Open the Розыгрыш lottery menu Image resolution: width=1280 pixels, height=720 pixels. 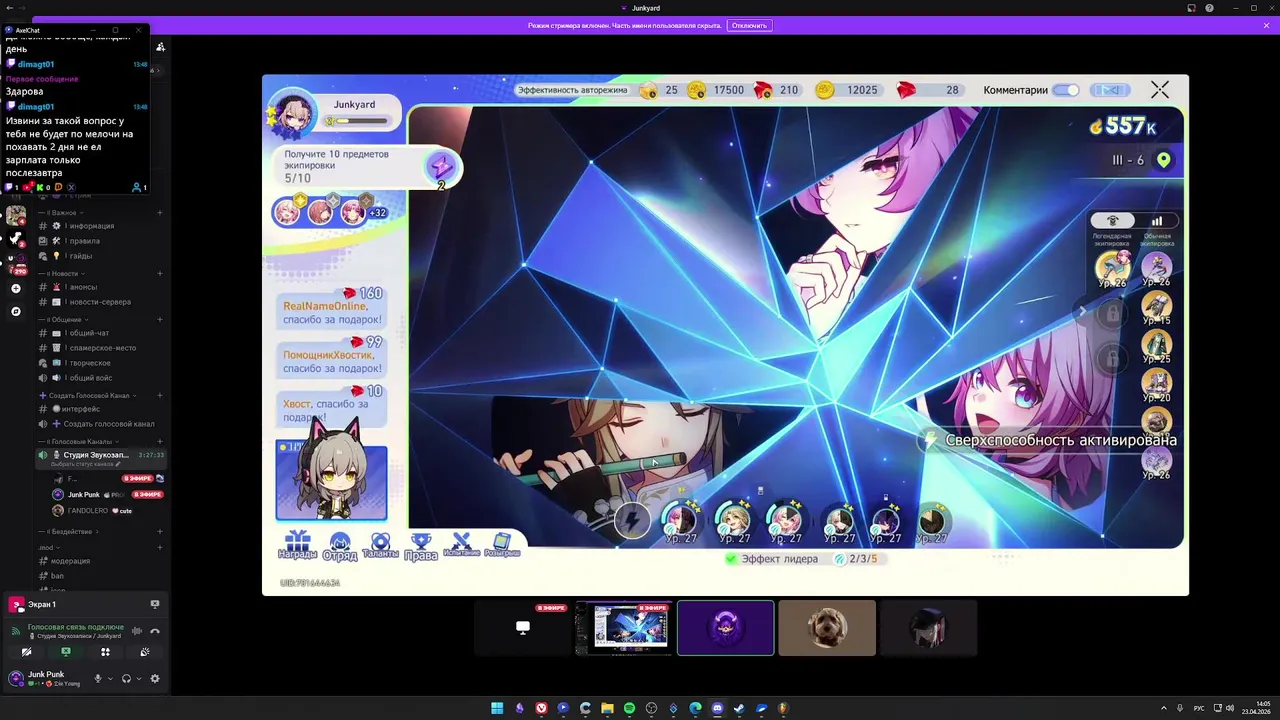tap(502, 545)
